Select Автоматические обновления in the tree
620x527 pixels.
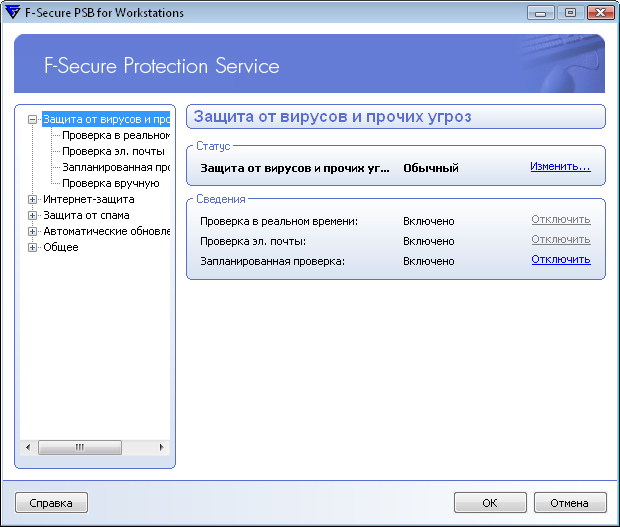pyautogui.click(x=106, y=231)
